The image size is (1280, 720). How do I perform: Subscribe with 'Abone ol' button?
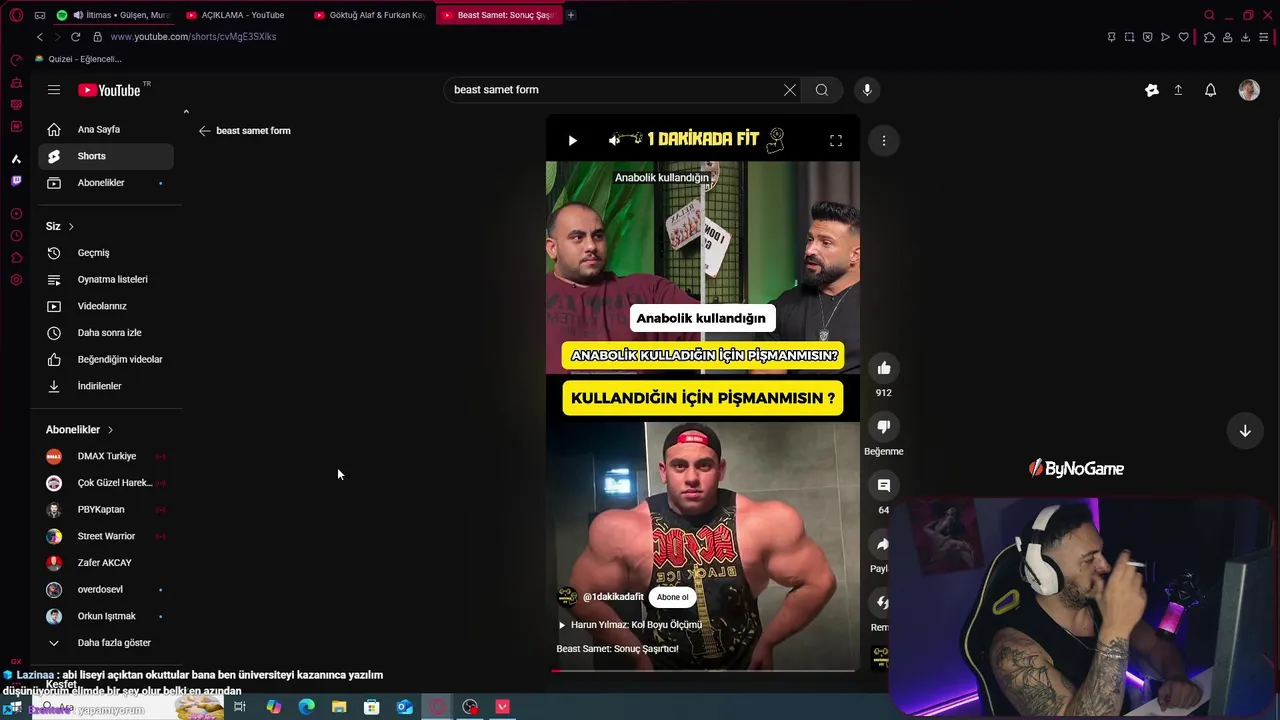(672, 597)
